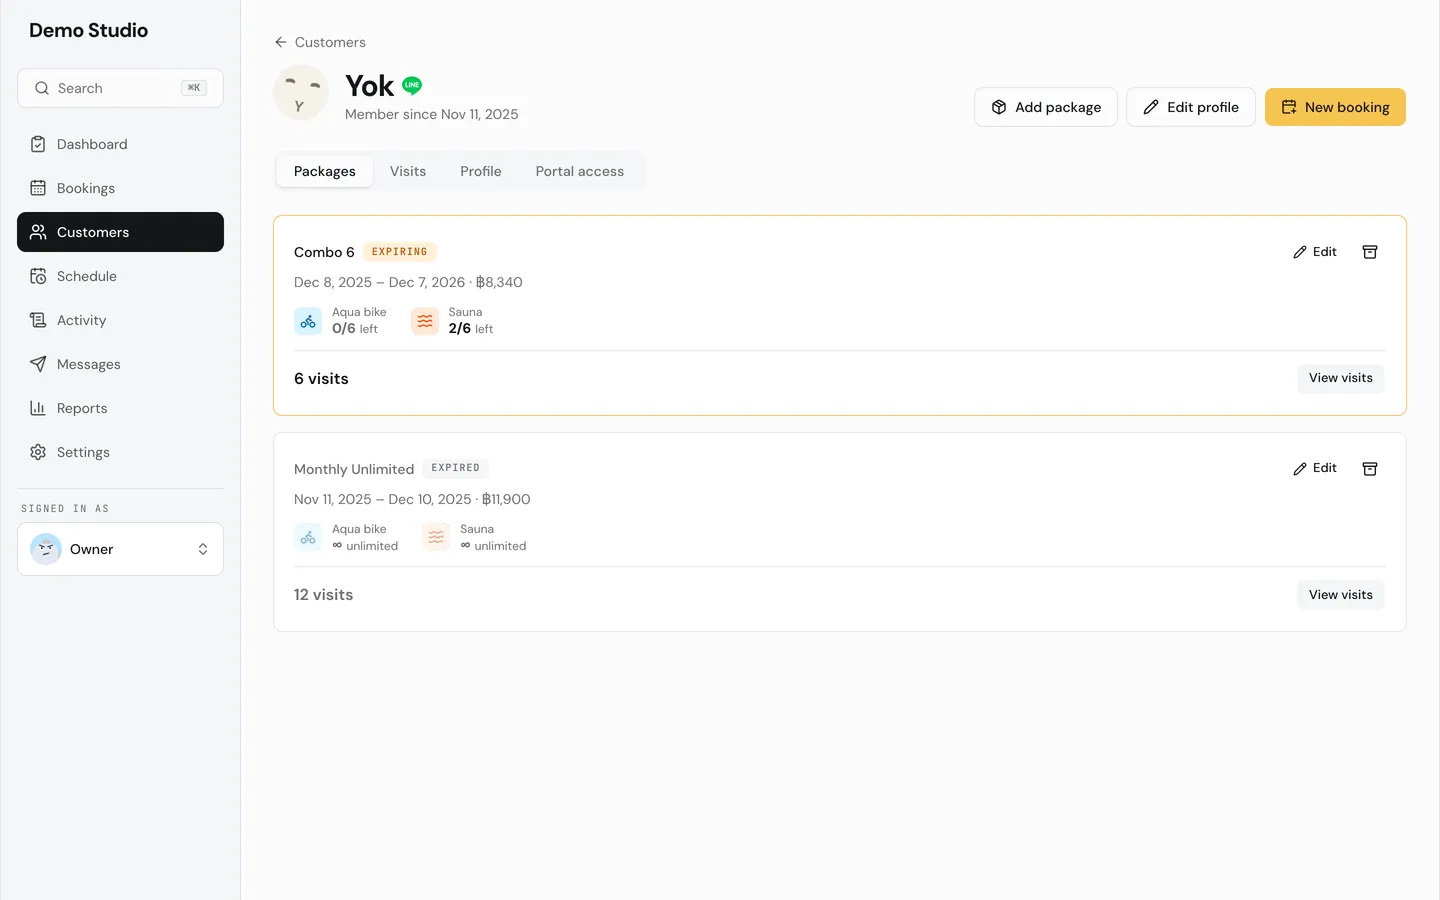Image resolution: width=1440 pixels, height=900 pixels.
Task: Click the "6 visits" count text
Action: click(x=321, y=379)
